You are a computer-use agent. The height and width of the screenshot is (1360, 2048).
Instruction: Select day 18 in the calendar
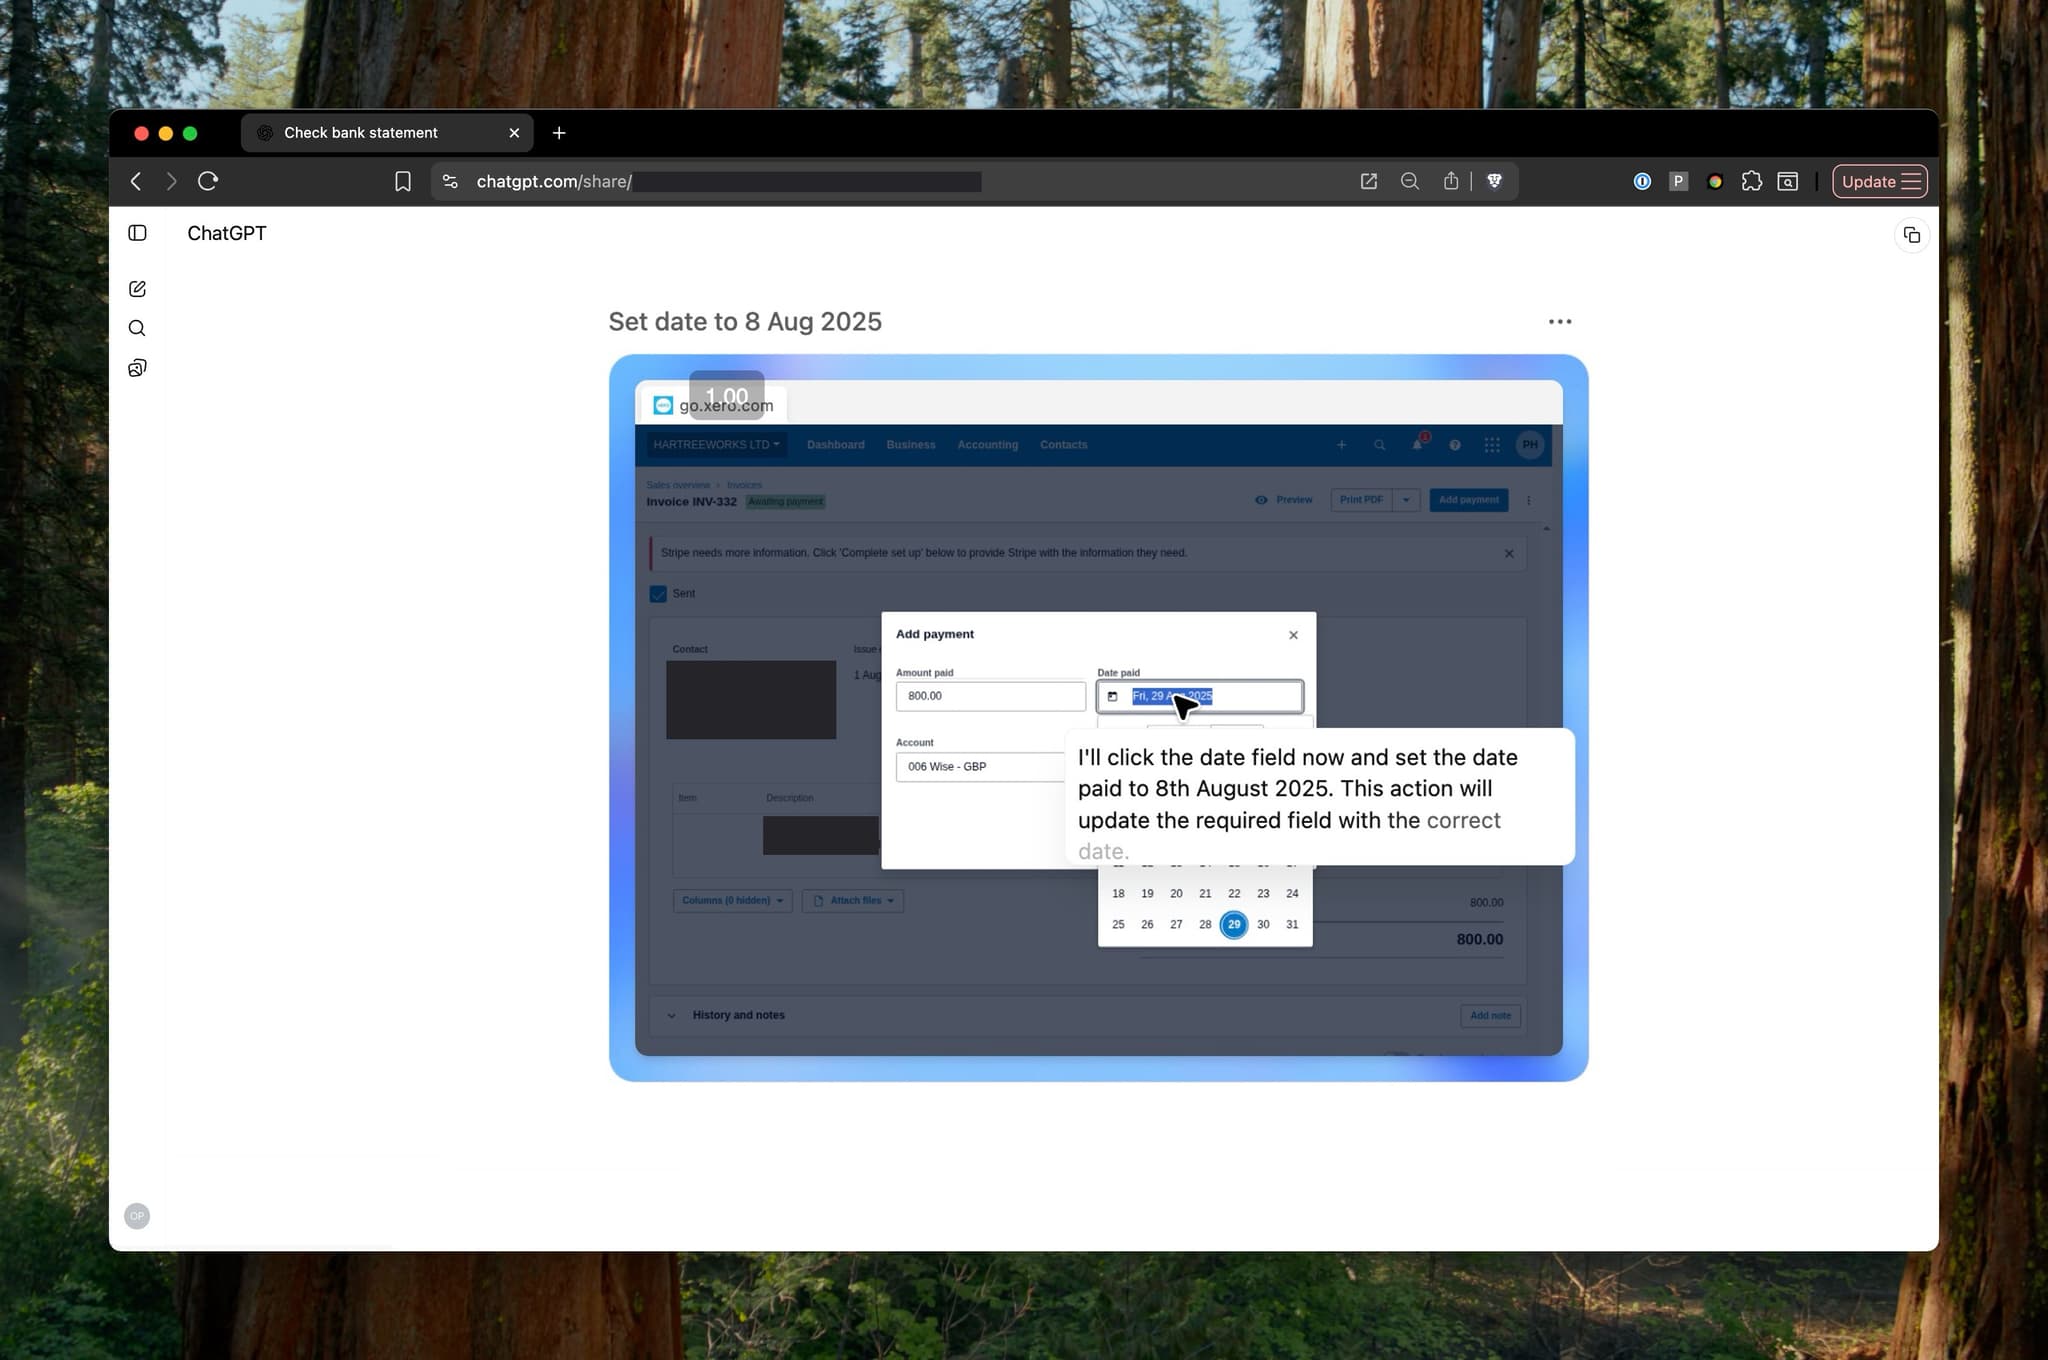[x=1118, y=894]
